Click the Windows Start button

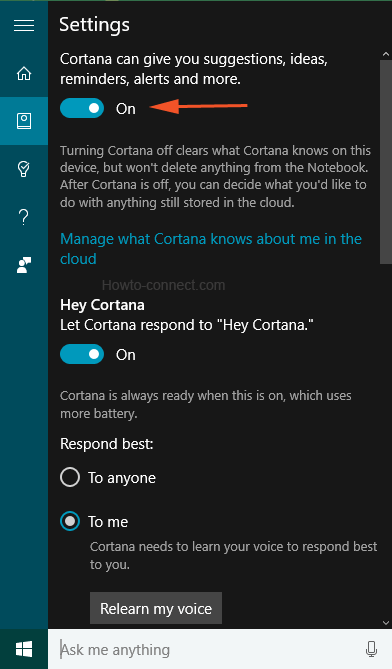point(24,649)
